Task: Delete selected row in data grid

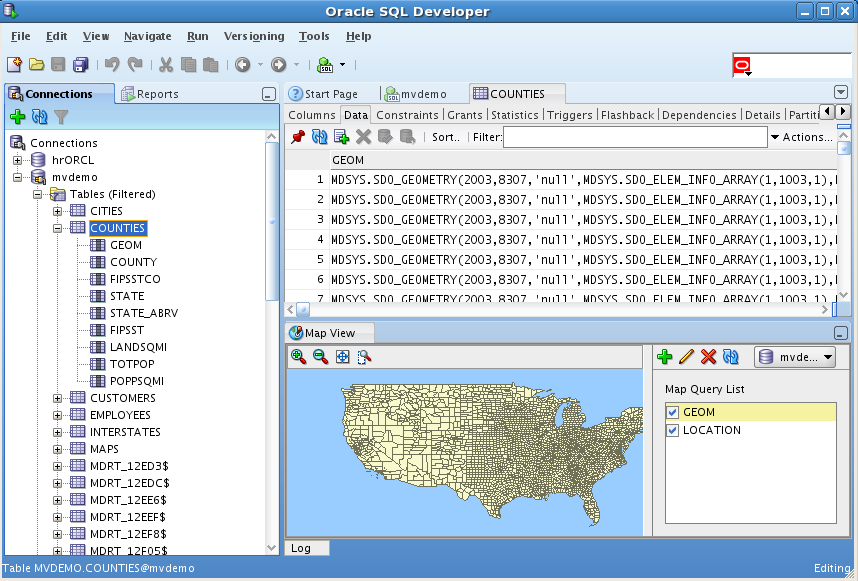Action: 363,137
